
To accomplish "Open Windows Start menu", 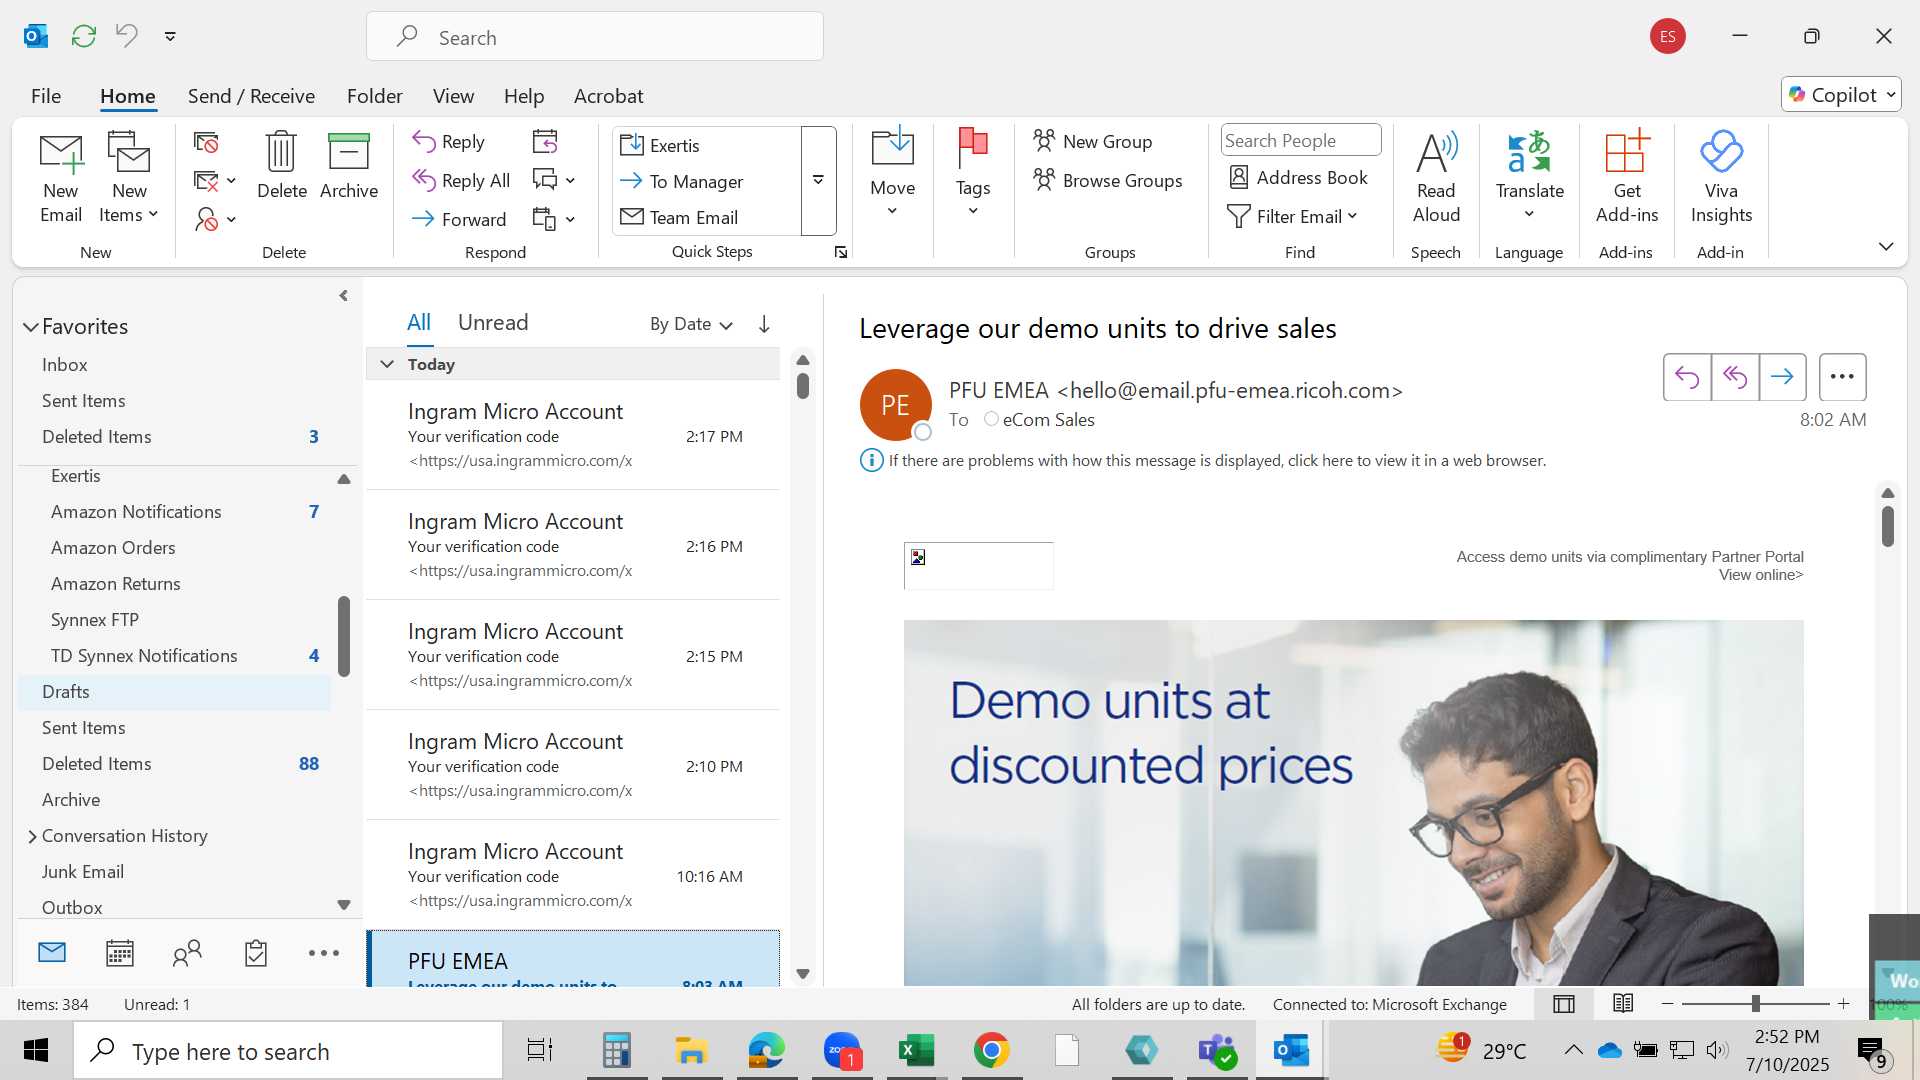I will click(36, 1051).
